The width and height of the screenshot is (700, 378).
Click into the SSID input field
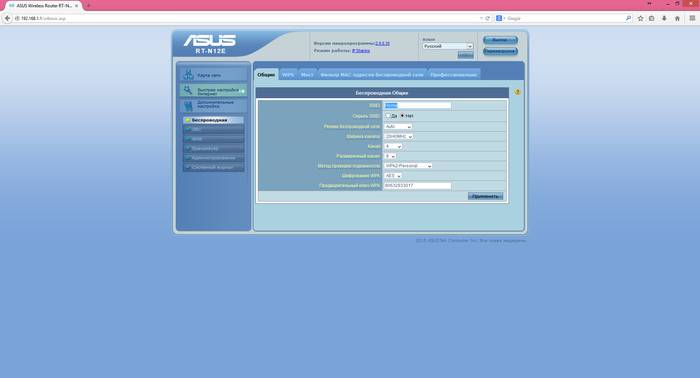pos(417,106)
